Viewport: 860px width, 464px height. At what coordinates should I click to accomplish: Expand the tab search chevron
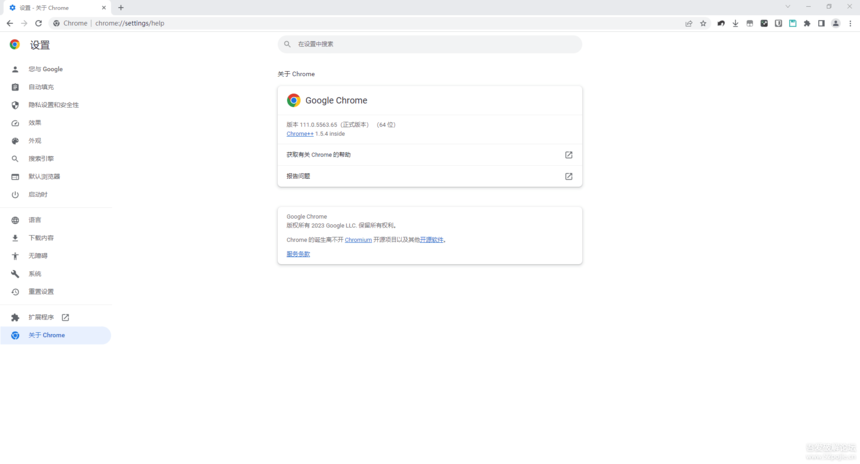coord(788,7)
